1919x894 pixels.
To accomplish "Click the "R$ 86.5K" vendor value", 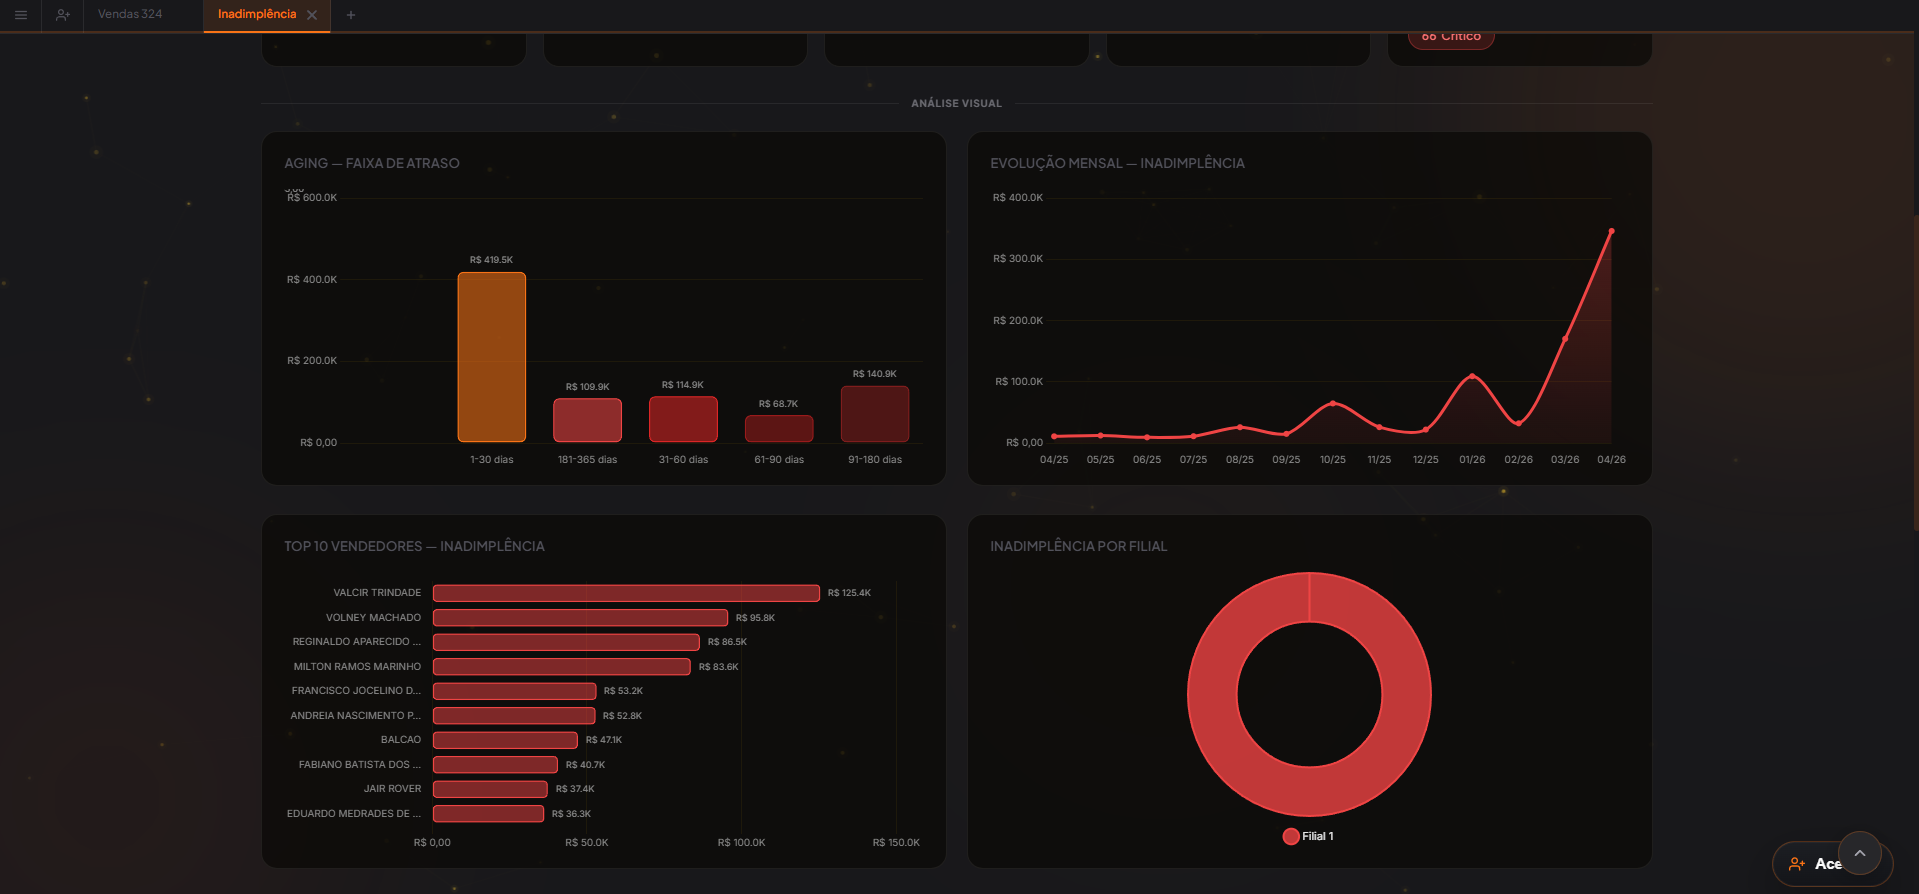I will point(728,642).
